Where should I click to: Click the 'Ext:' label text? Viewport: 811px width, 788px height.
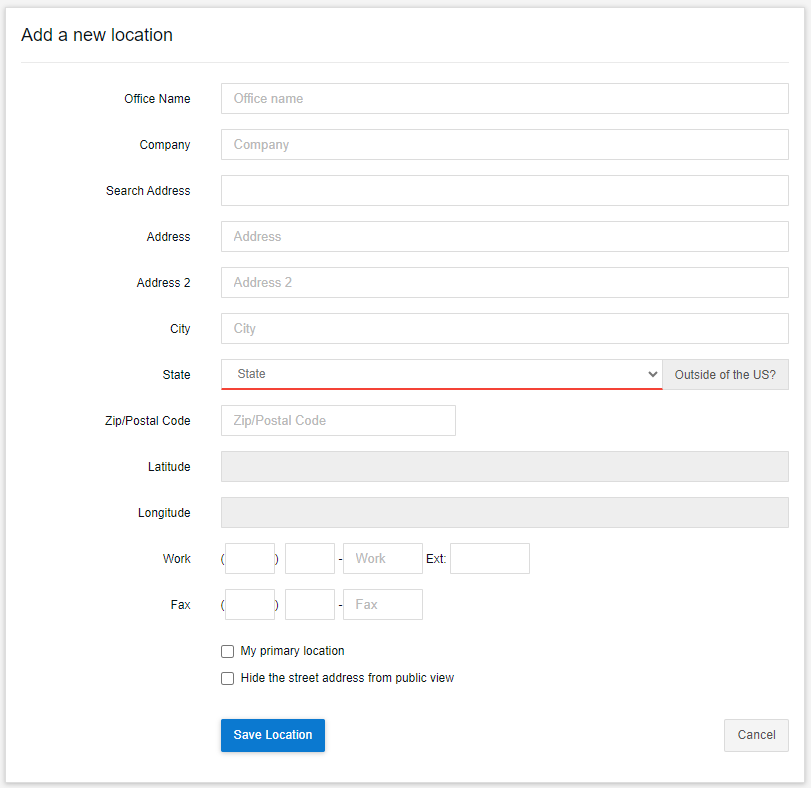[436, 559]
